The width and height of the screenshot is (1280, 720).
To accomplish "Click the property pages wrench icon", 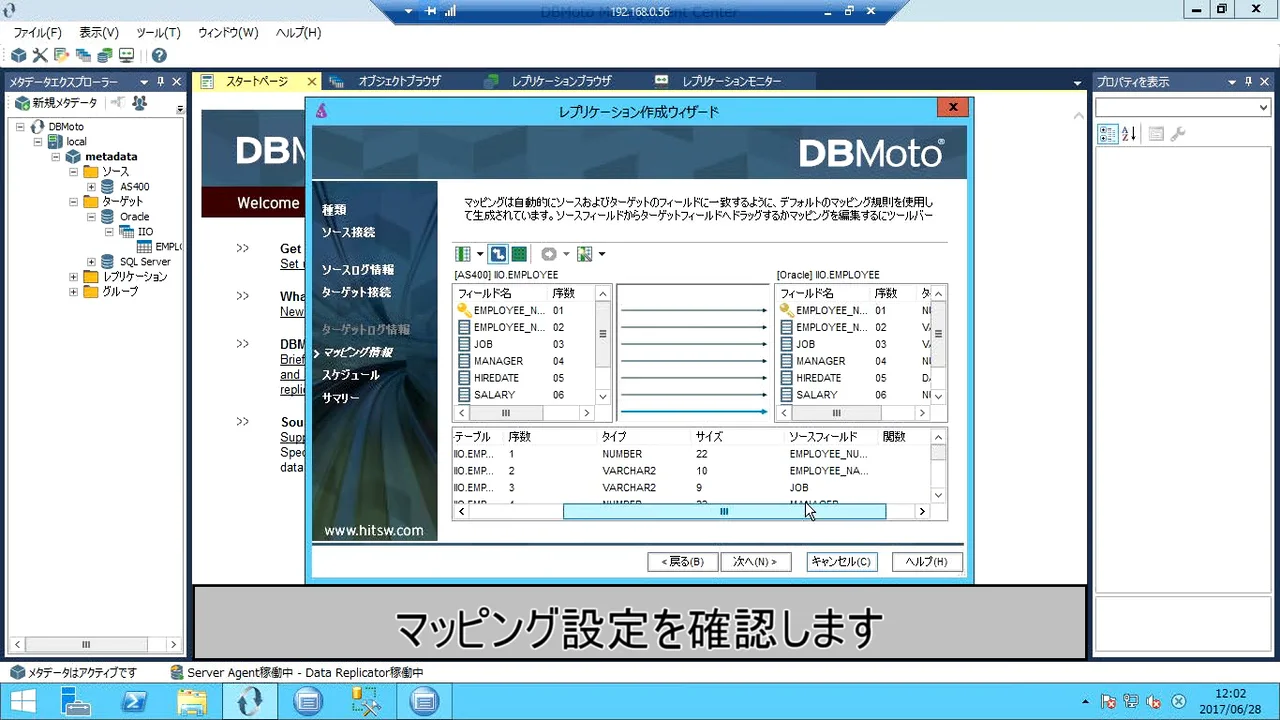I will pos(1178,134).
